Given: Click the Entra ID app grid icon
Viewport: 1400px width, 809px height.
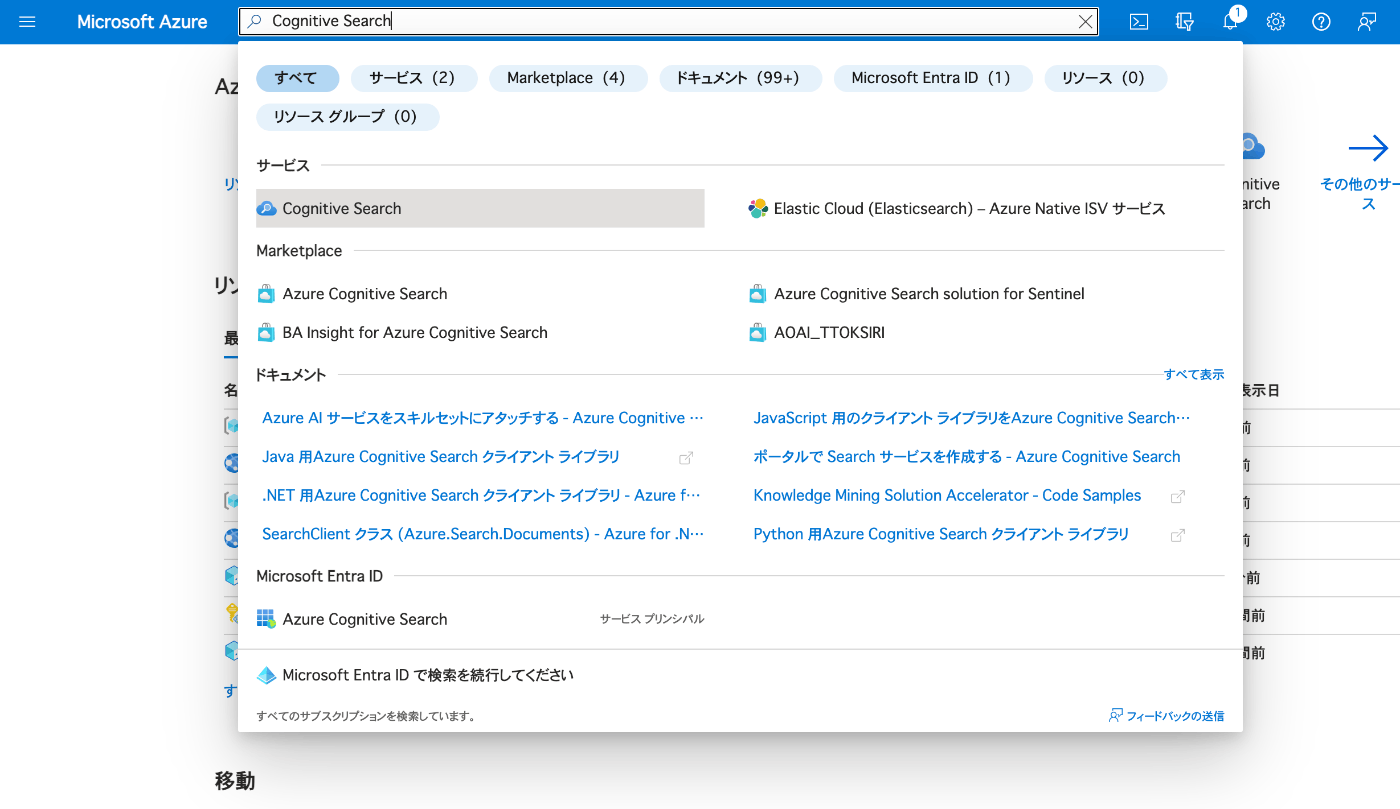Looking at the screenshot, I should click(266, 620).
